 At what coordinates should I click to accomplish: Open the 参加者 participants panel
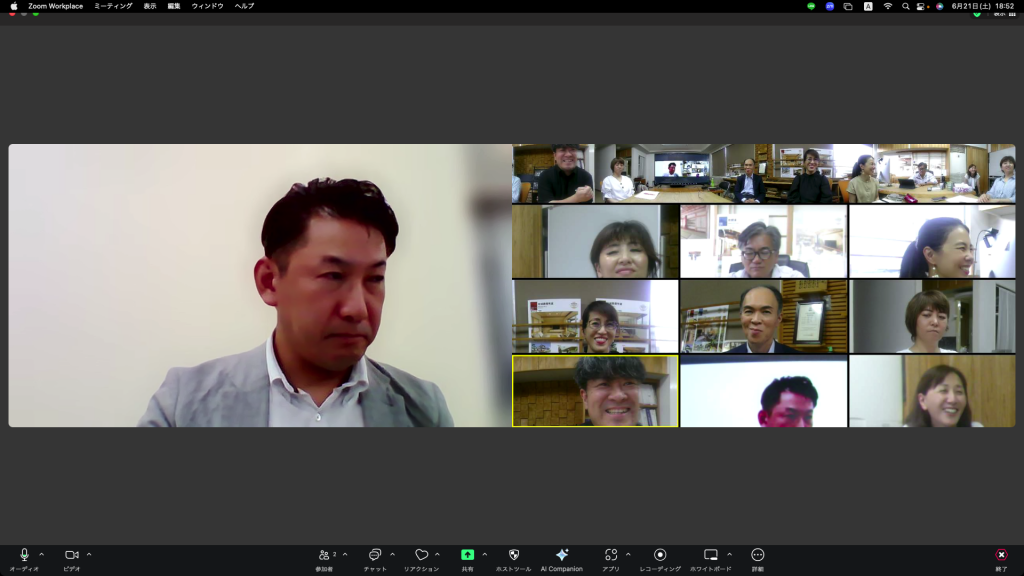point(324,555)
